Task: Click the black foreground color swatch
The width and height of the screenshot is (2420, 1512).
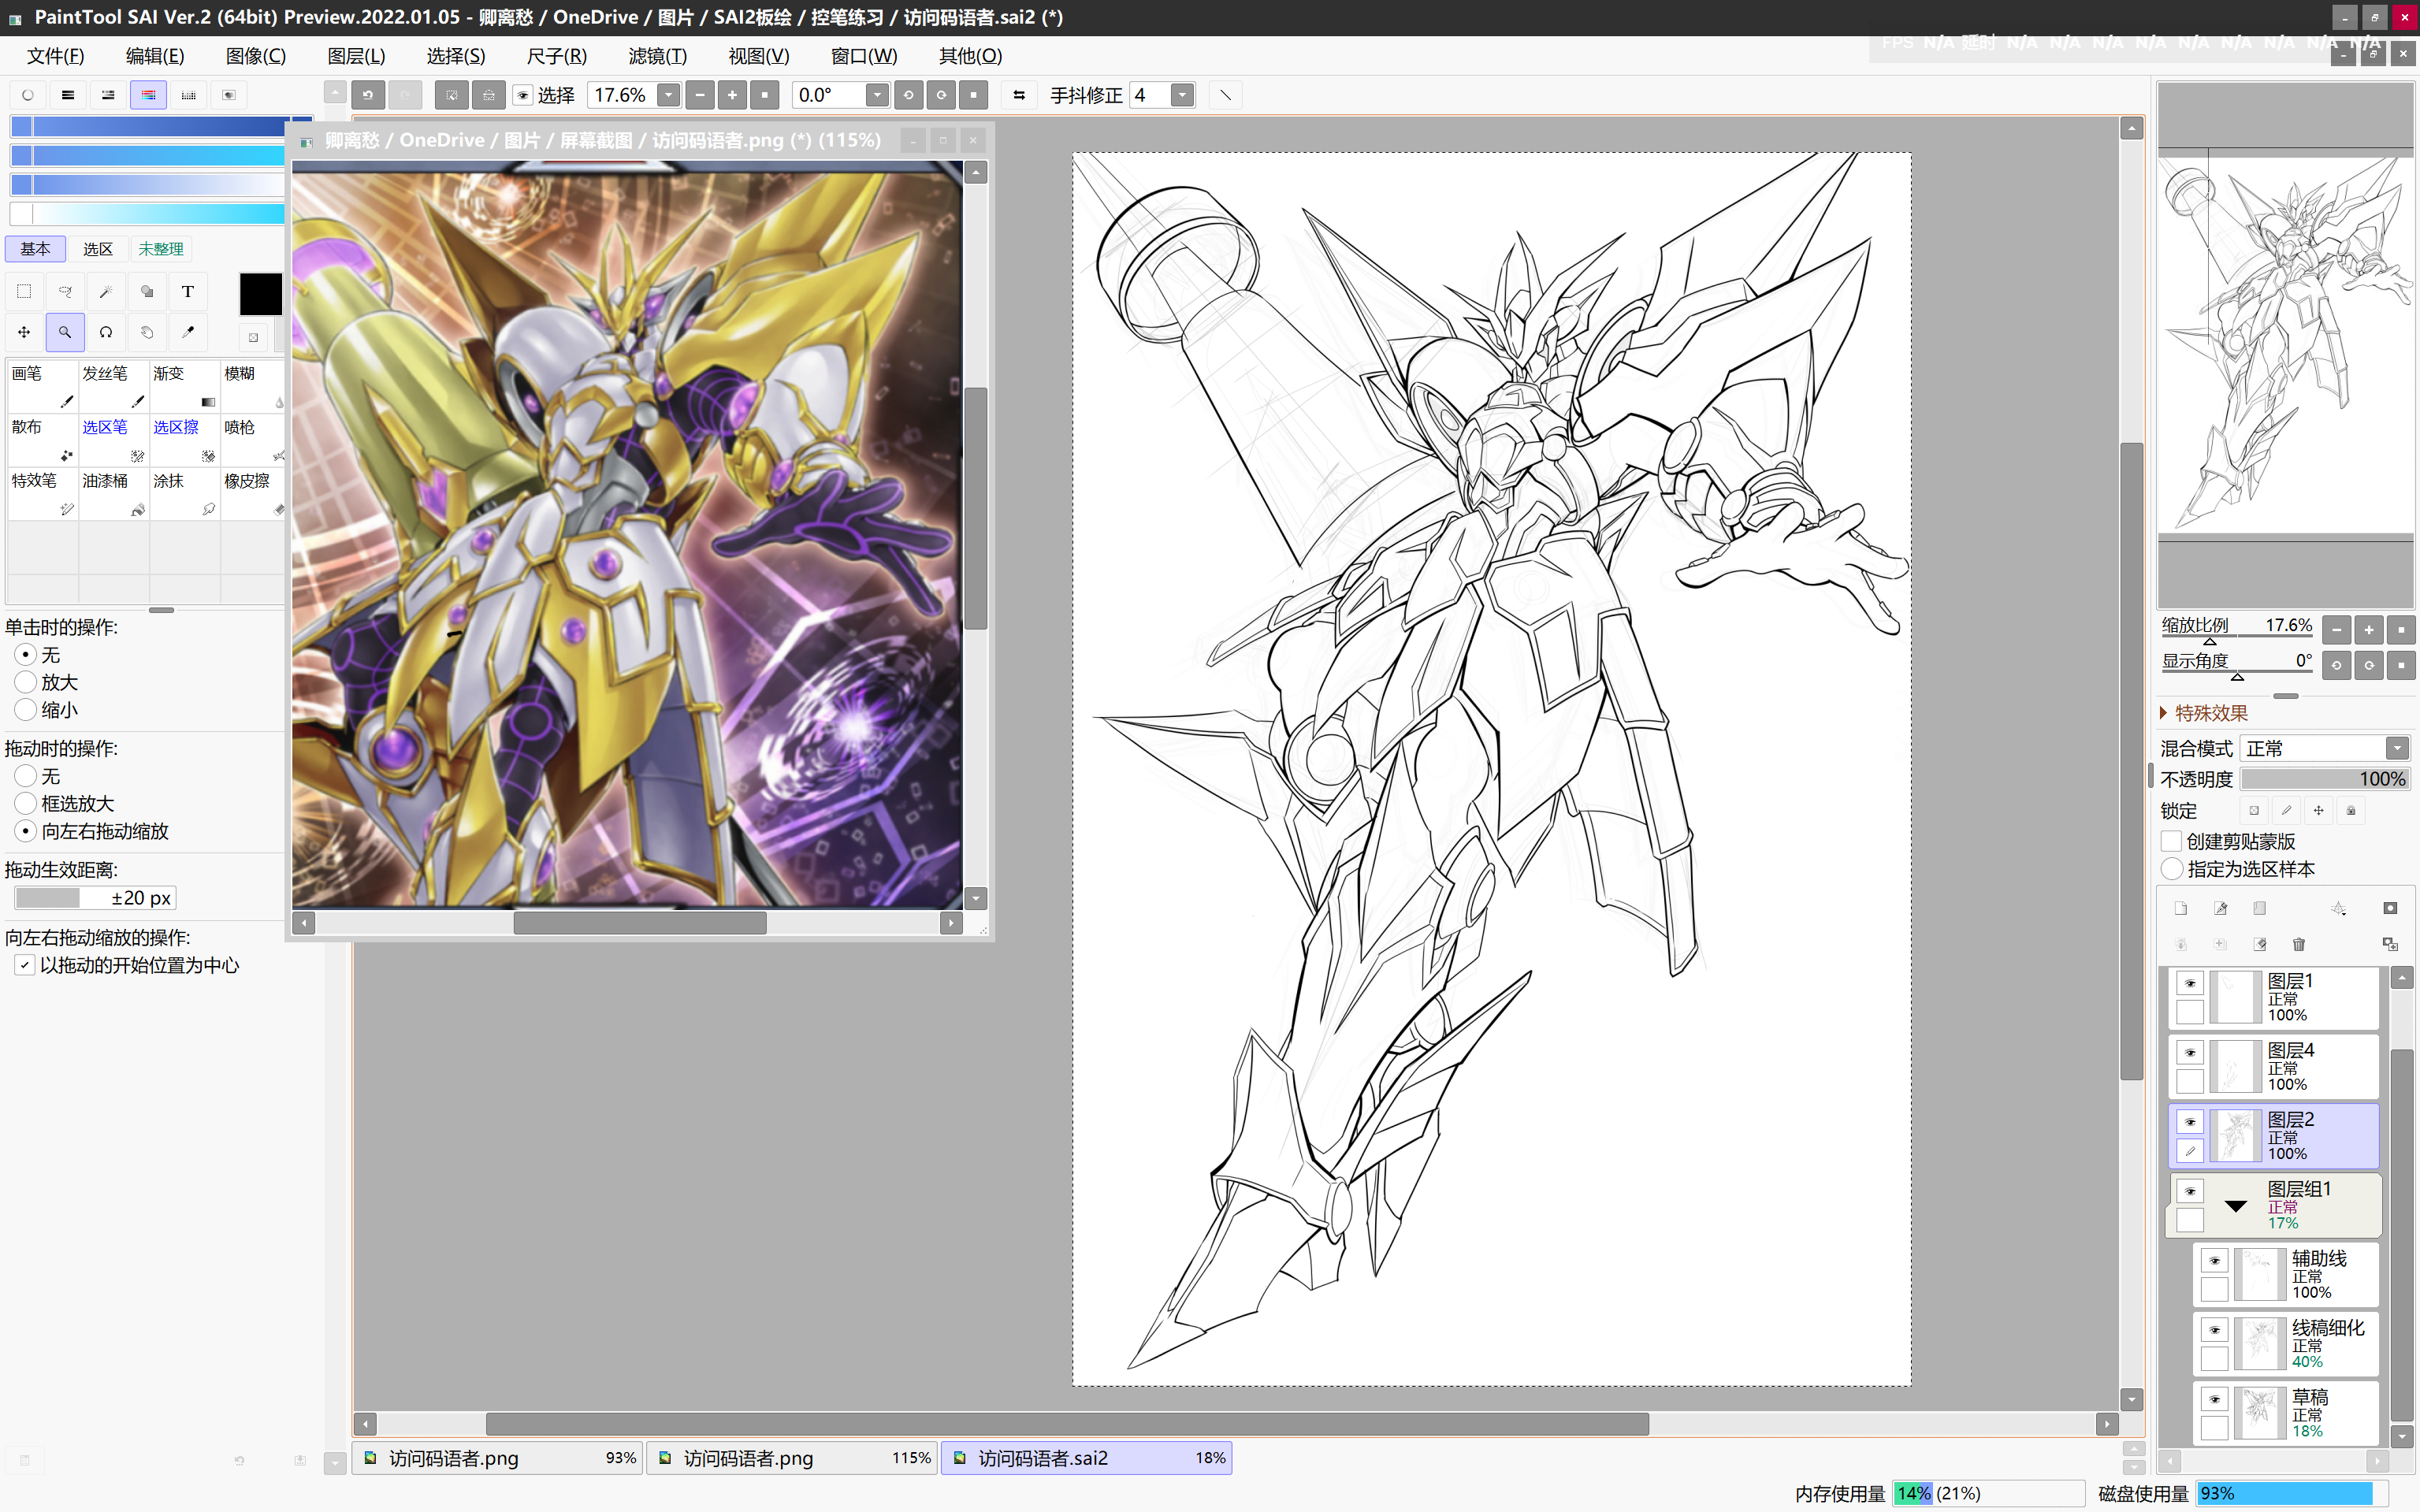Action: (x=260, y=294)
